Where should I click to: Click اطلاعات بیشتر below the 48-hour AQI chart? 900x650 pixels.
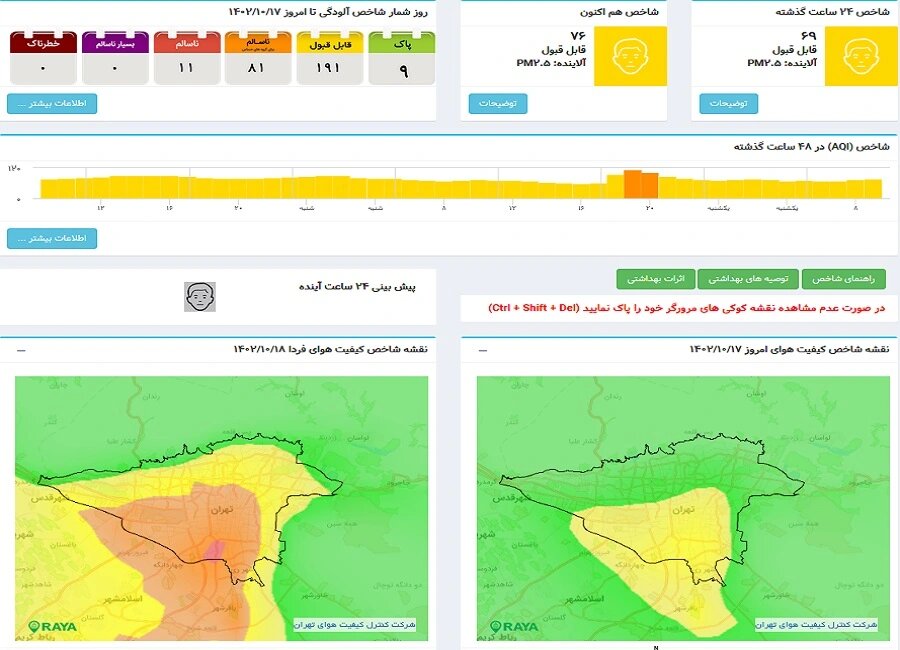tap(51, 237)
